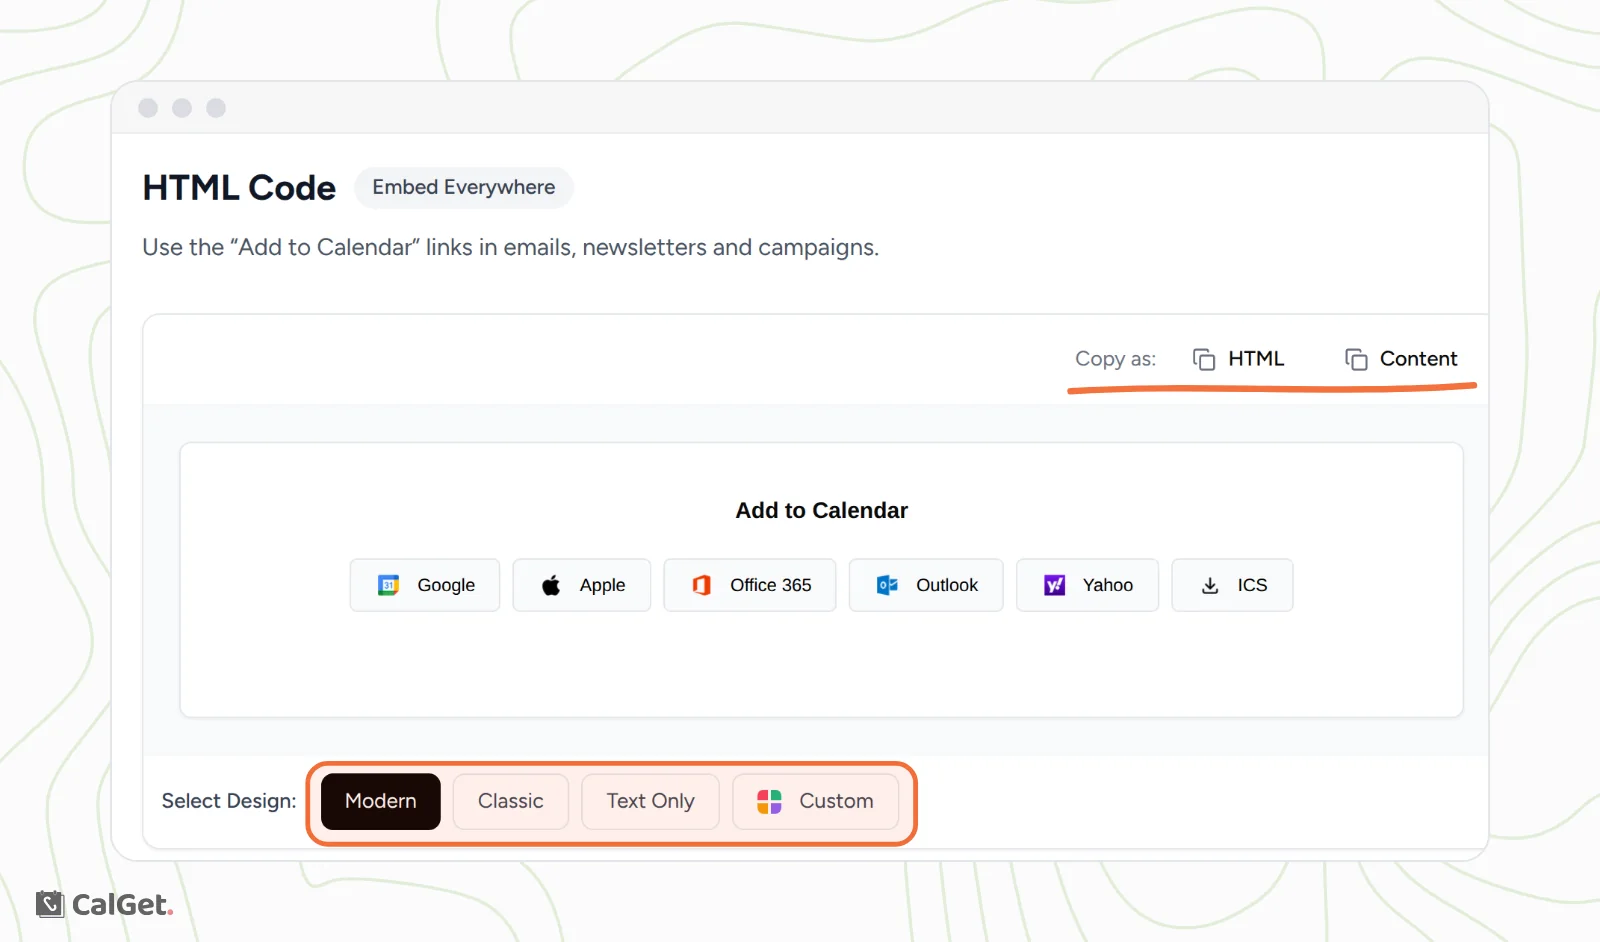The height and width of the screenshot is (942, 1600).
Task: Click the copy icon beside Content
Action: [1356, 359]
